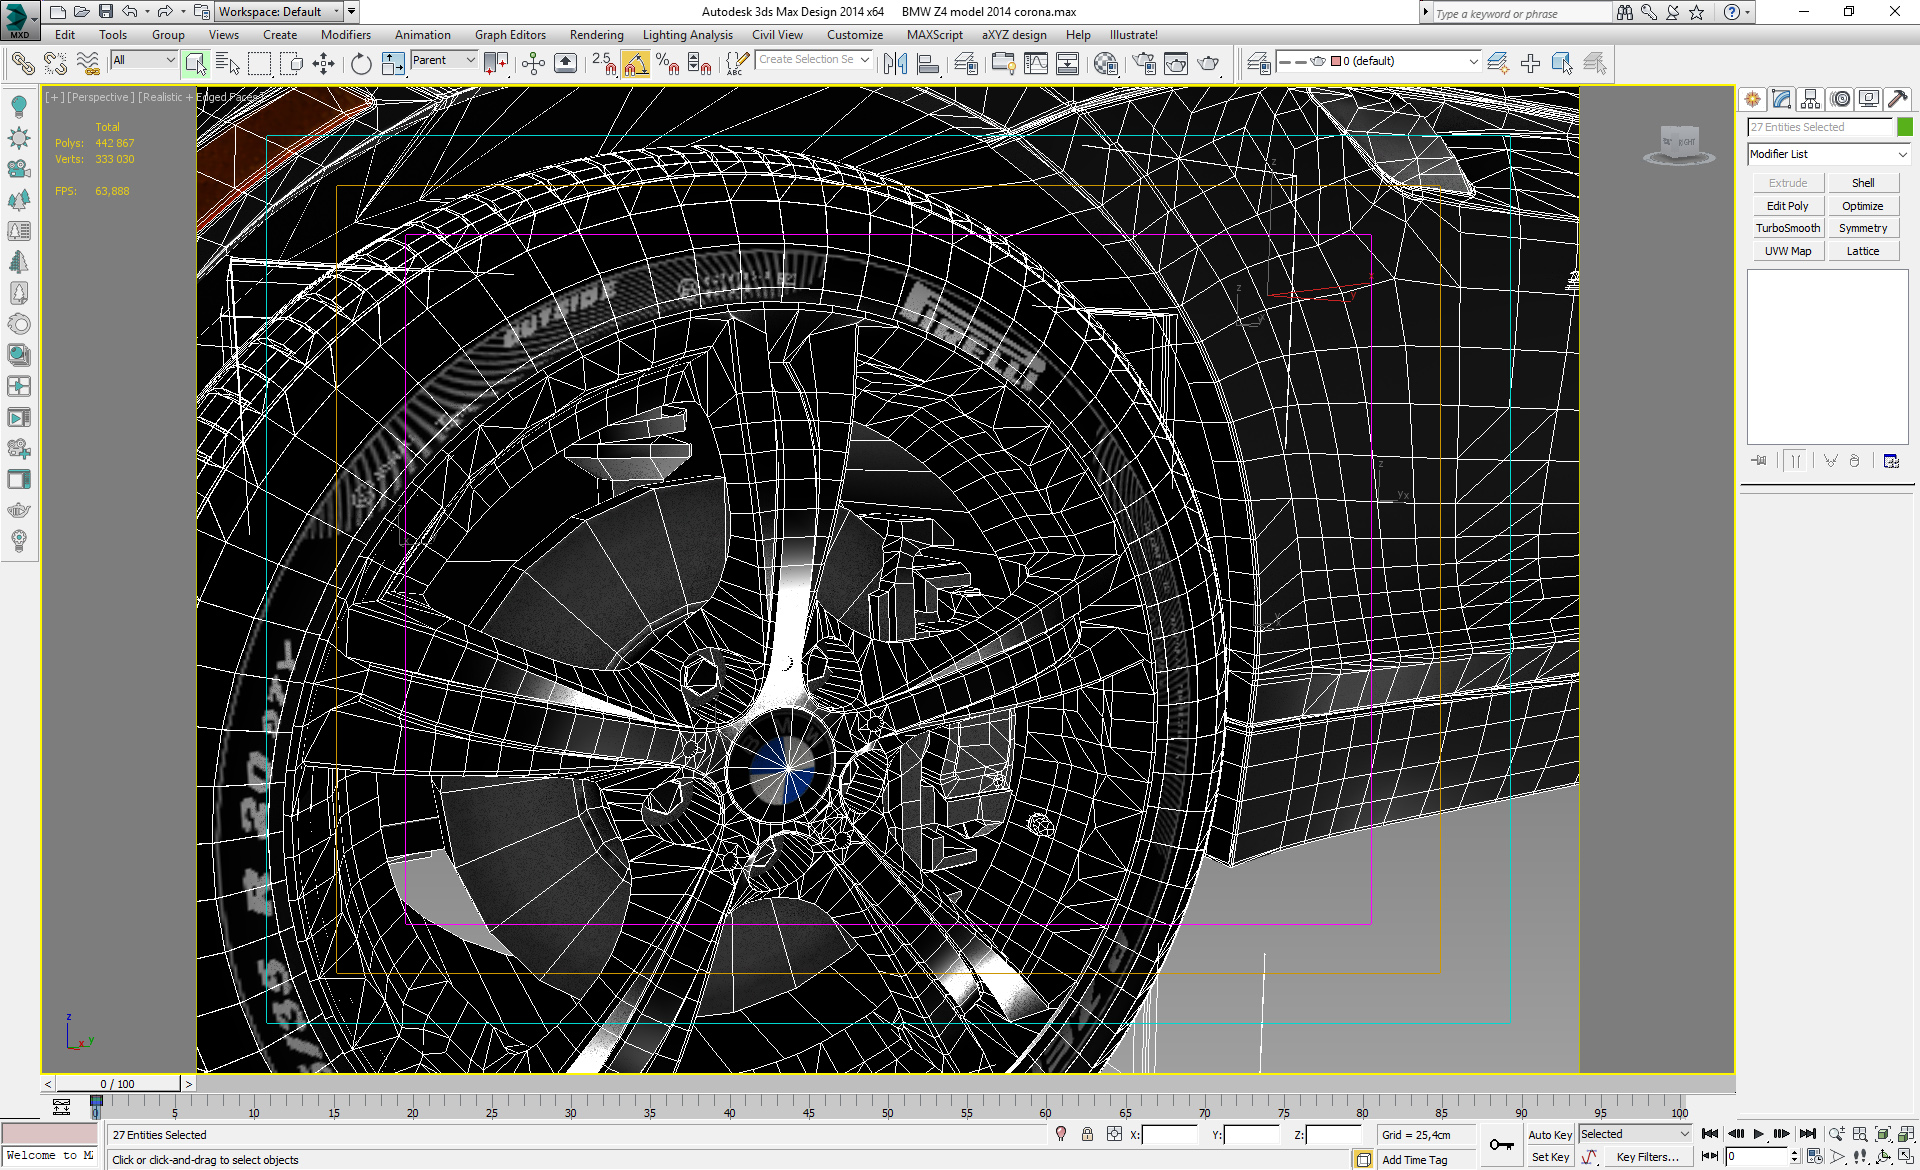This screenshot has height=1170, width=1920.
Task: Activate the Select Object tool
Action: 196,64
